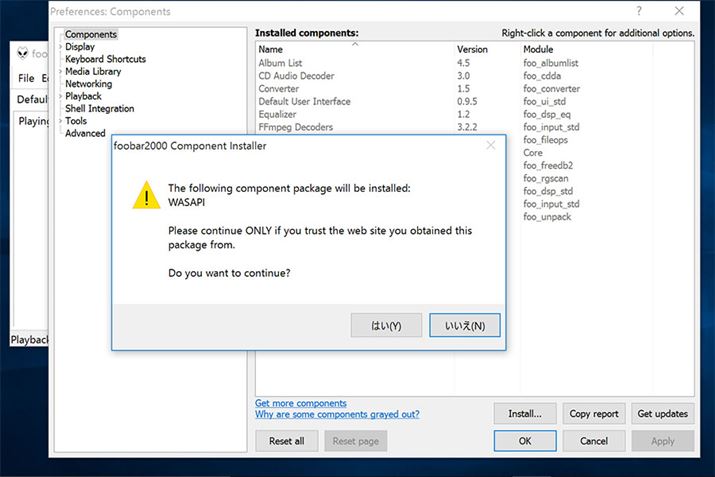This screenshot has height=477, width=715.
Task: Select the Default tab in foobar2000 window
Action: pyautogui.click(x=32, y=99)
